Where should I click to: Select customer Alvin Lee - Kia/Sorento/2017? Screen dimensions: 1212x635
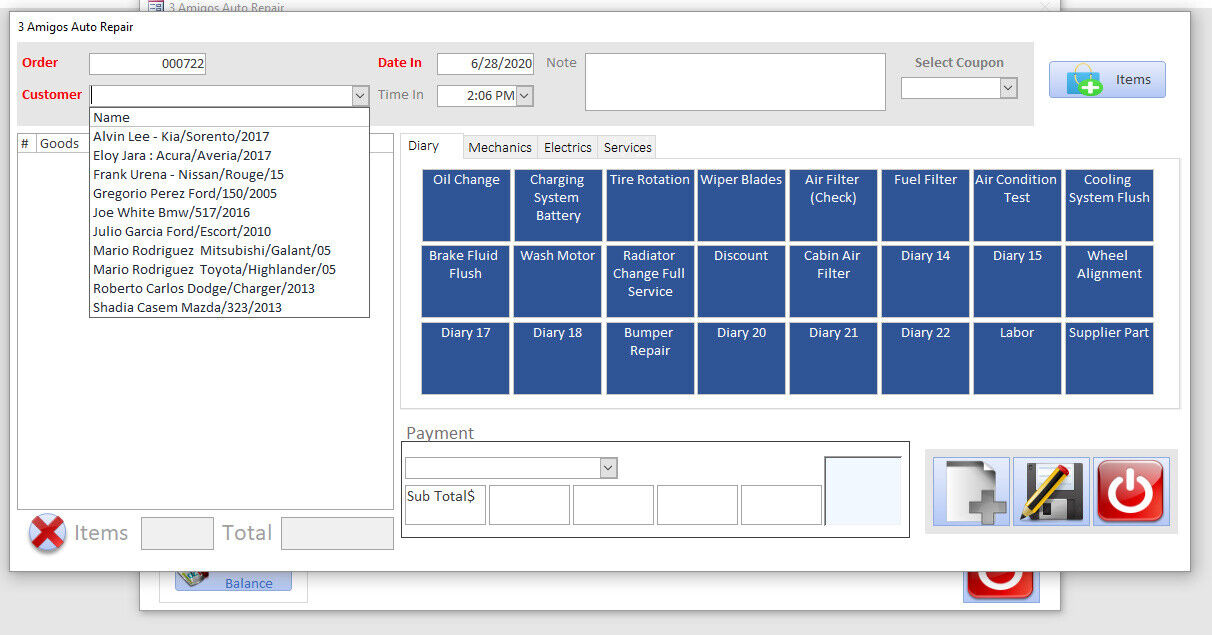tap(229, 136)
